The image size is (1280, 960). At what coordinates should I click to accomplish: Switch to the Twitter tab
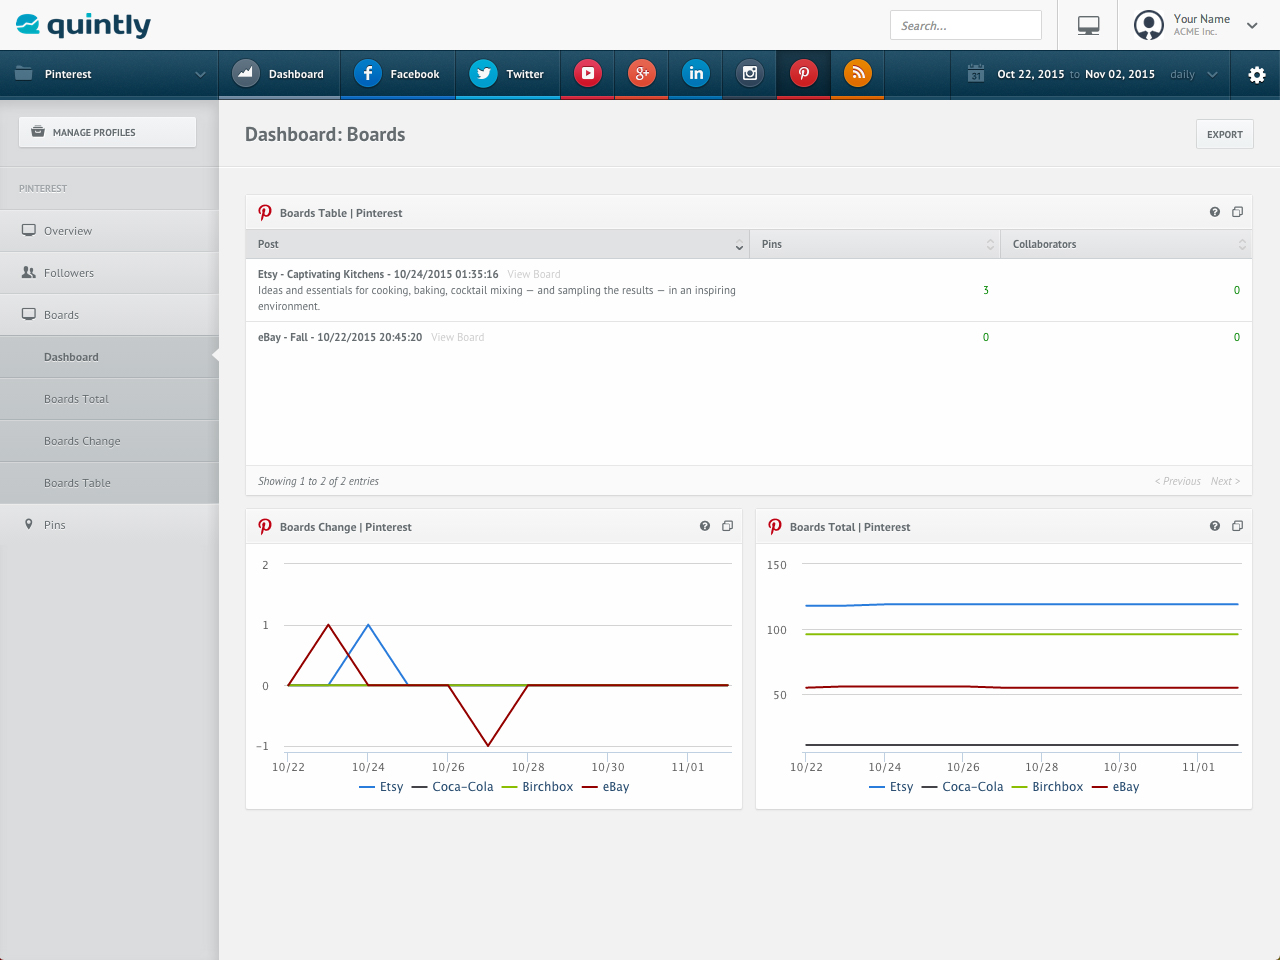(508, 74)
